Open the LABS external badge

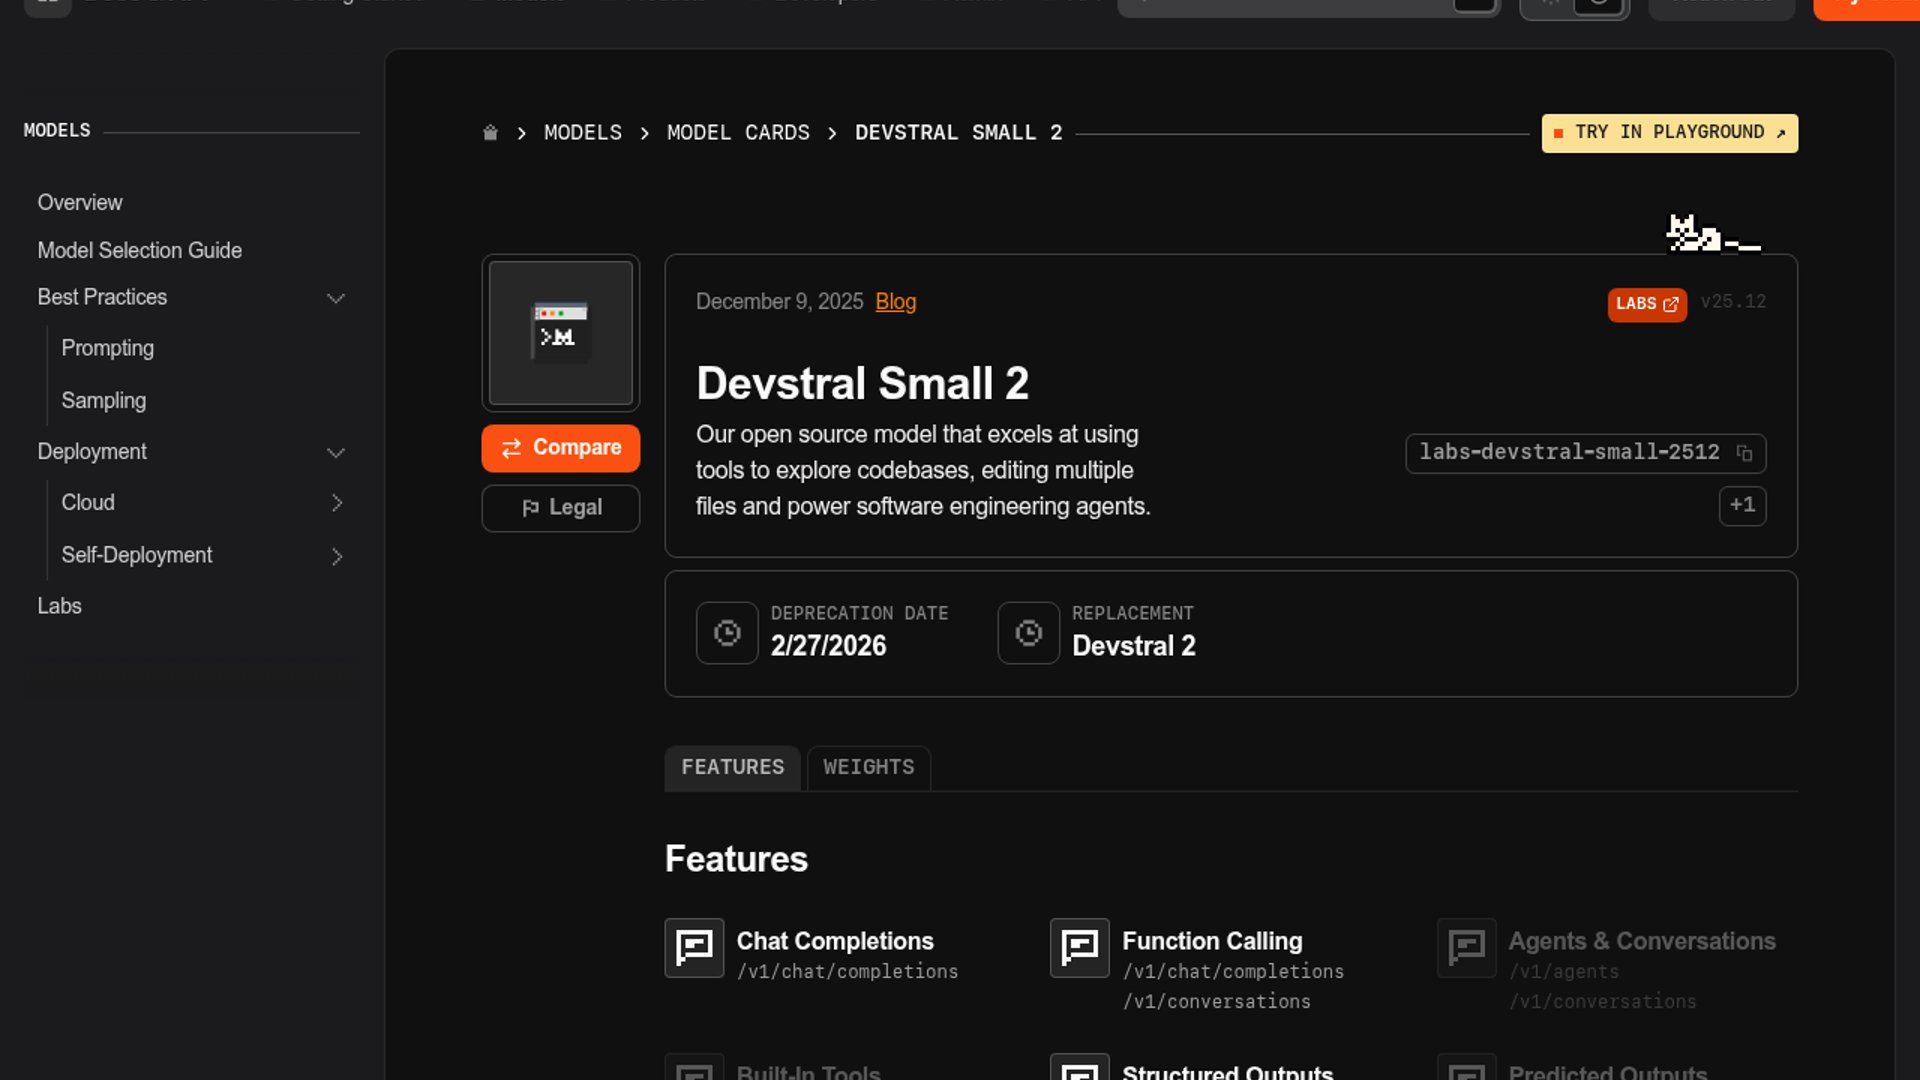tap(1646, 304)
